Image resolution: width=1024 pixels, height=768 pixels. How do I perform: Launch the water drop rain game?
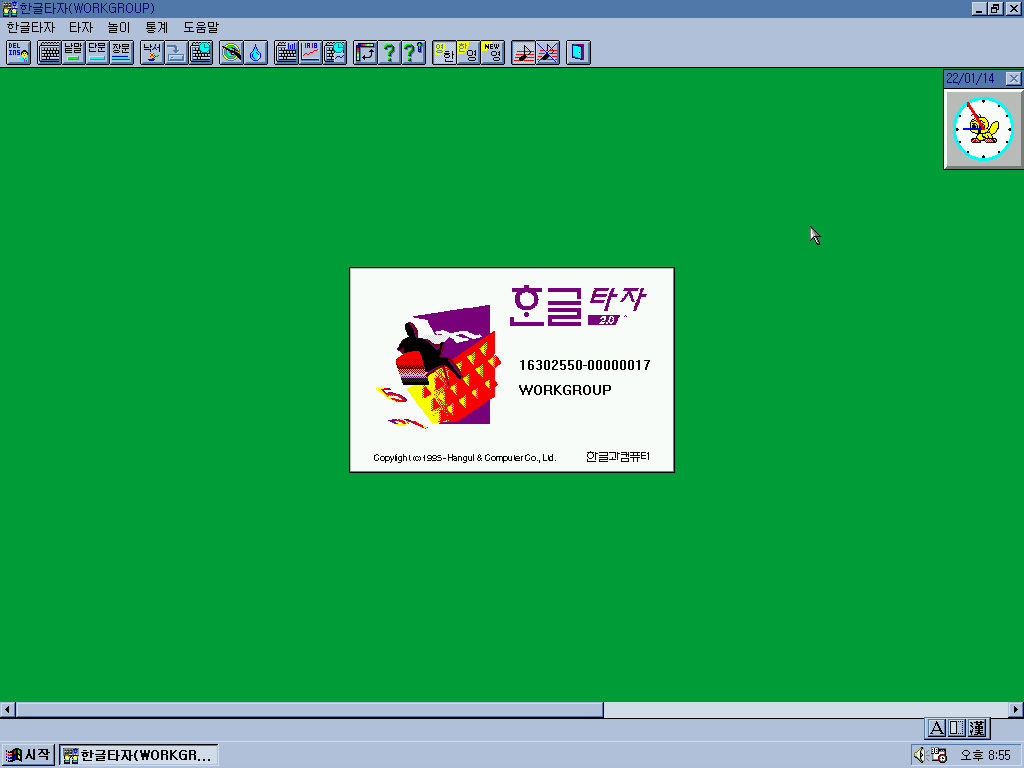[255, 52]
